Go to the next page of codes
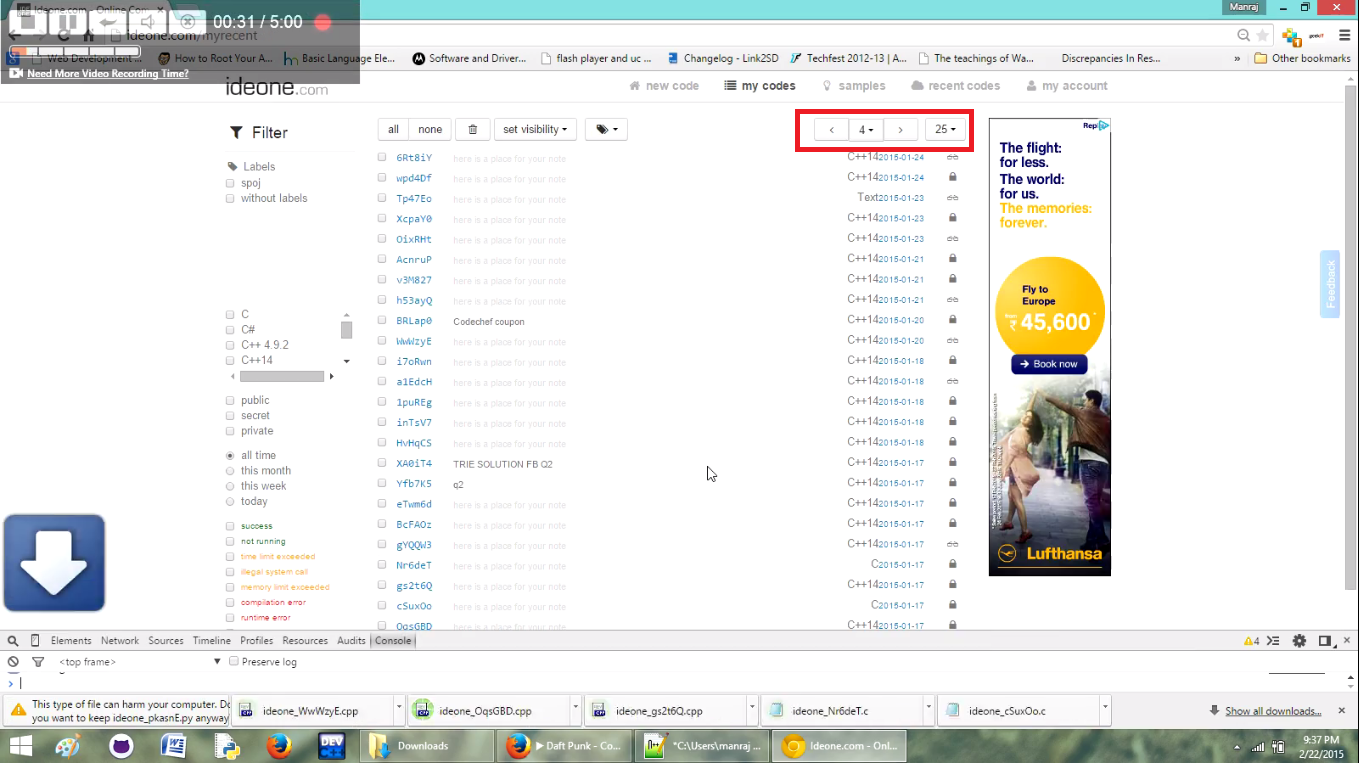The image size is (1359, 763). [900, 130]
